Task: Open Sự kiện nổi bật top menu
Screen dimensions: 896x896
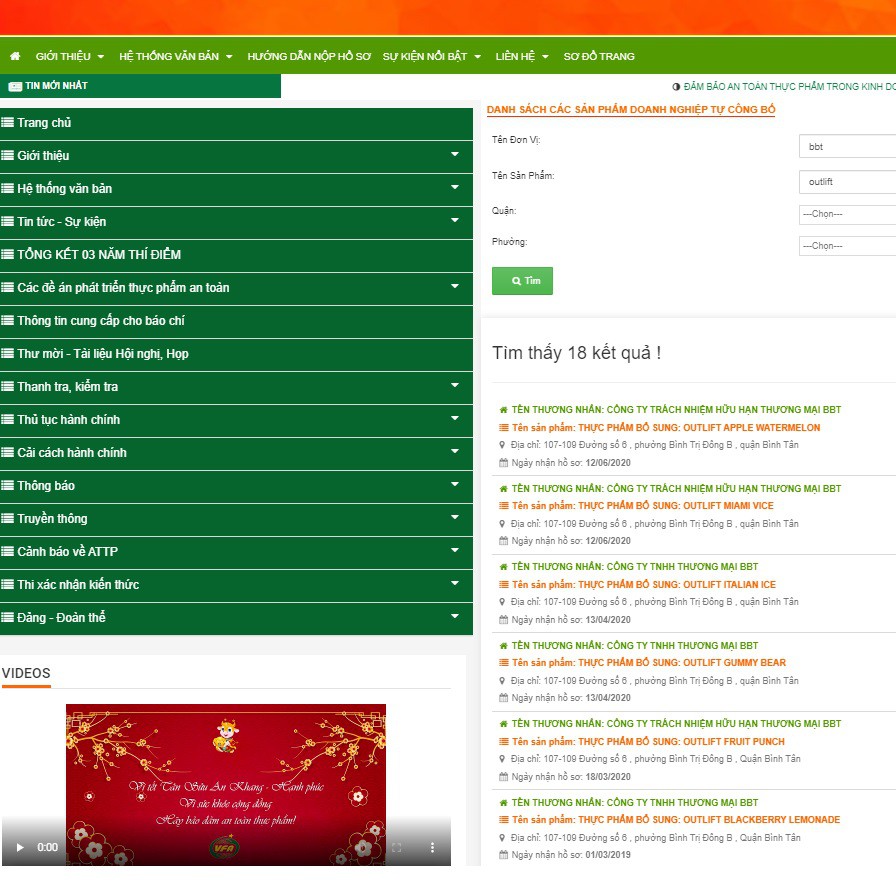Action: click(431, 56)
